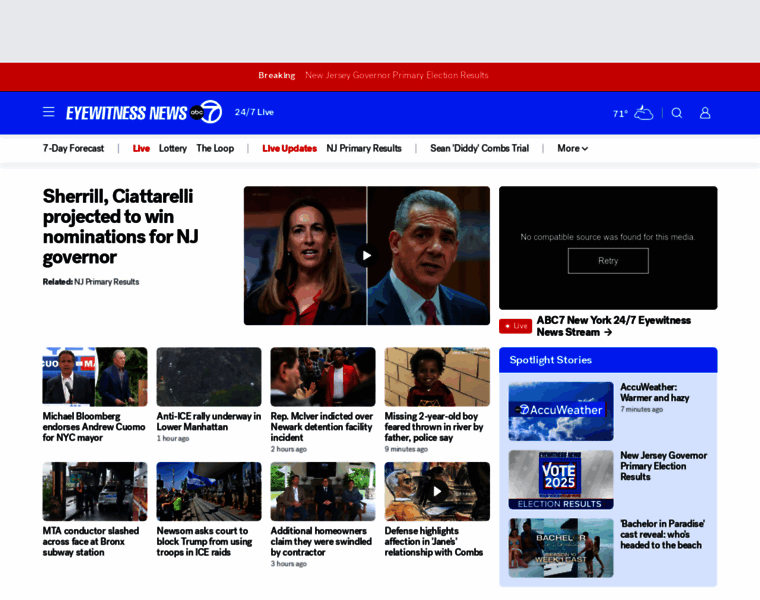Viewport: 760px width, 600px height.
Task: Select Live Updates in navigation
Action: pos(289,148)
